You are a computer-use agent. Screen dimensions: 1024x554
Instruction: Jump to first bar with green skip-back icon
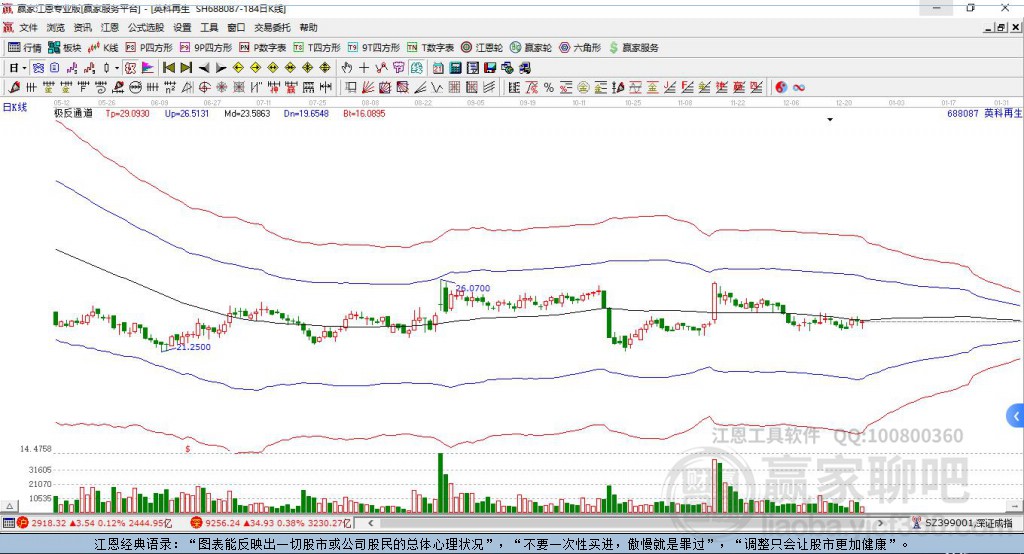tap(168, 68)
